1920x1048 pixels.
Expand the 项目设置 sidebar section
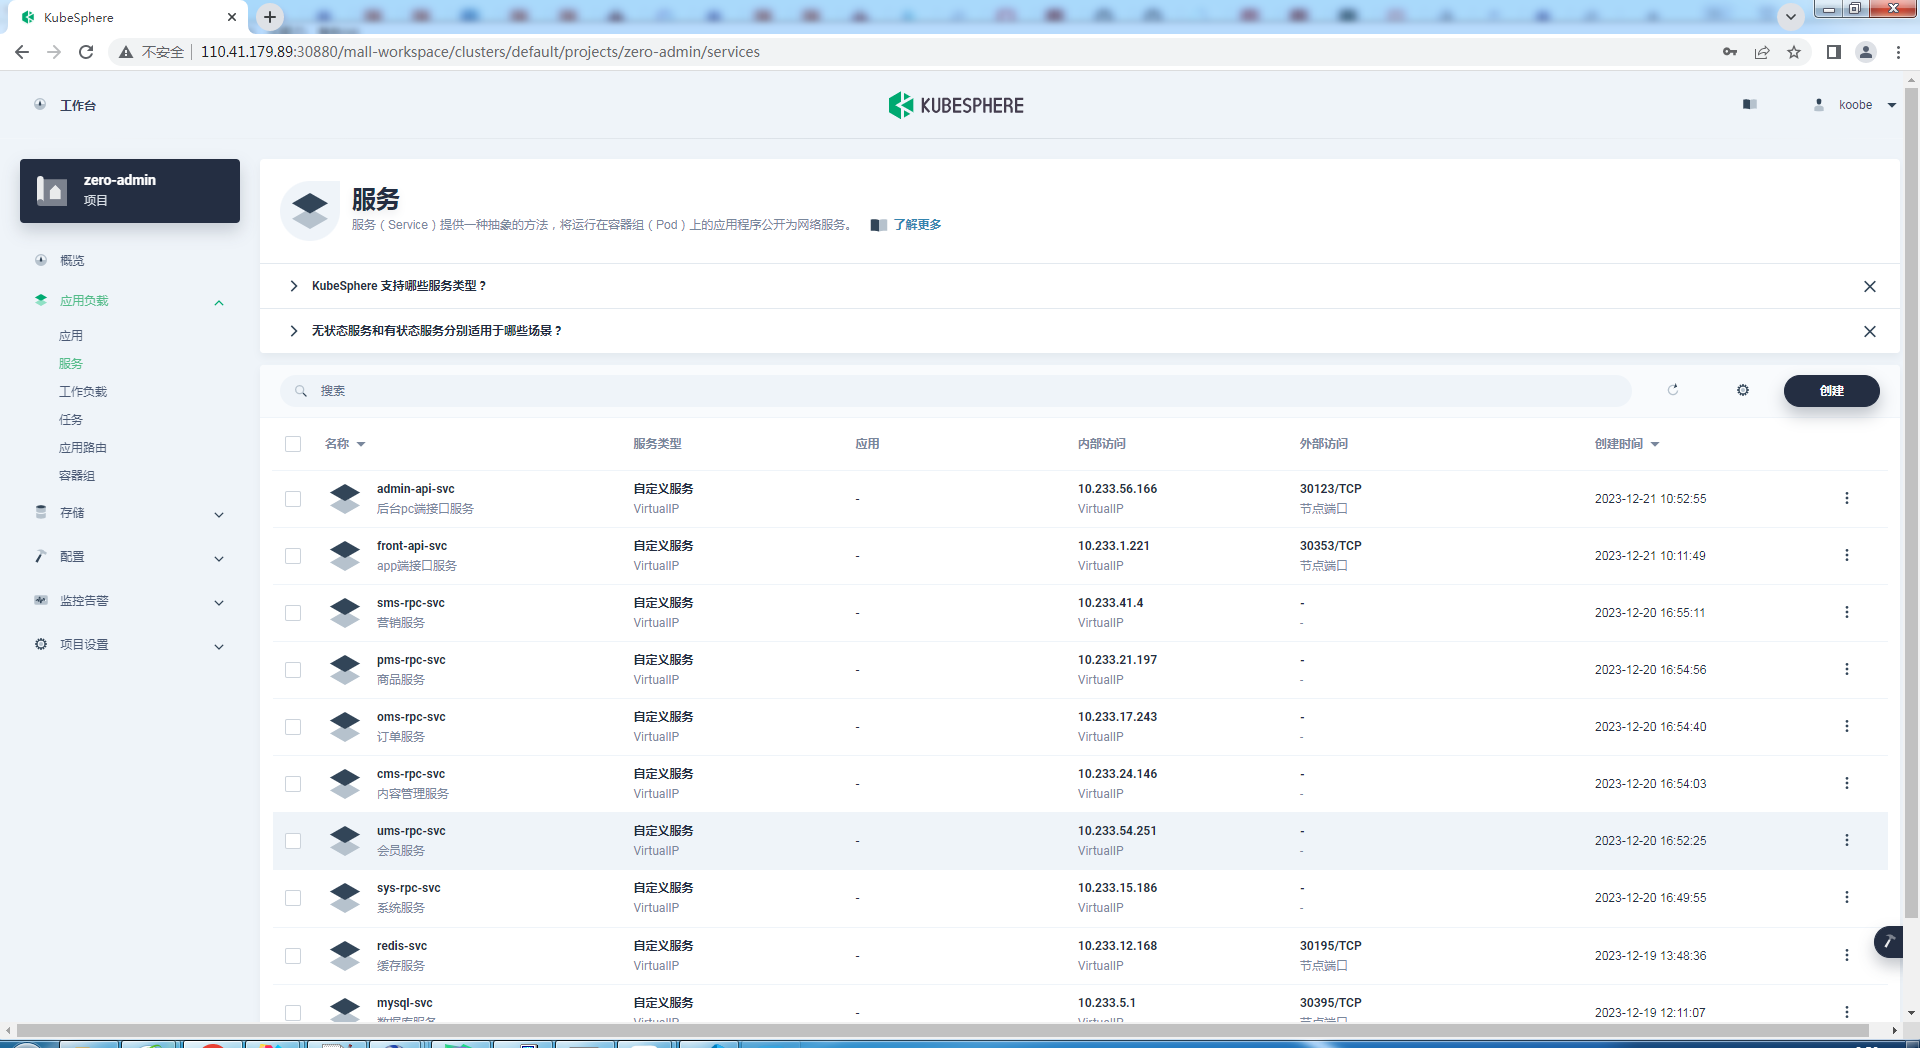(x=219, y=646)
